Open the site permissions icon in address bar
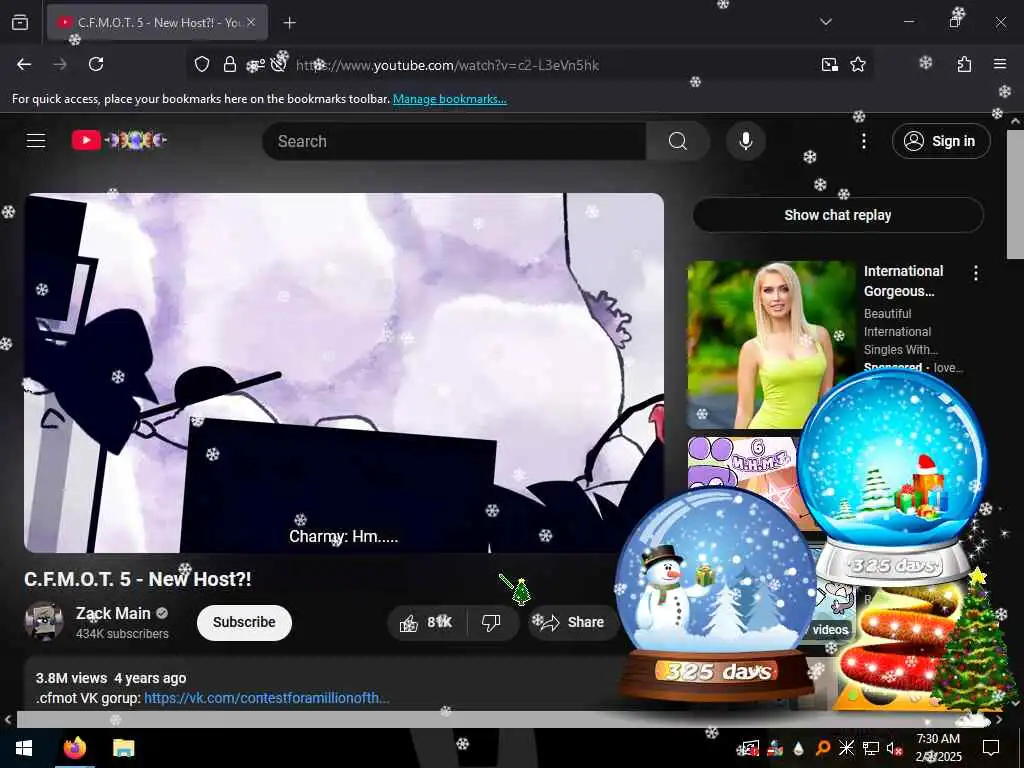Image resolution: width=1024 pixels, height=768 pixels. pos(255,64)
